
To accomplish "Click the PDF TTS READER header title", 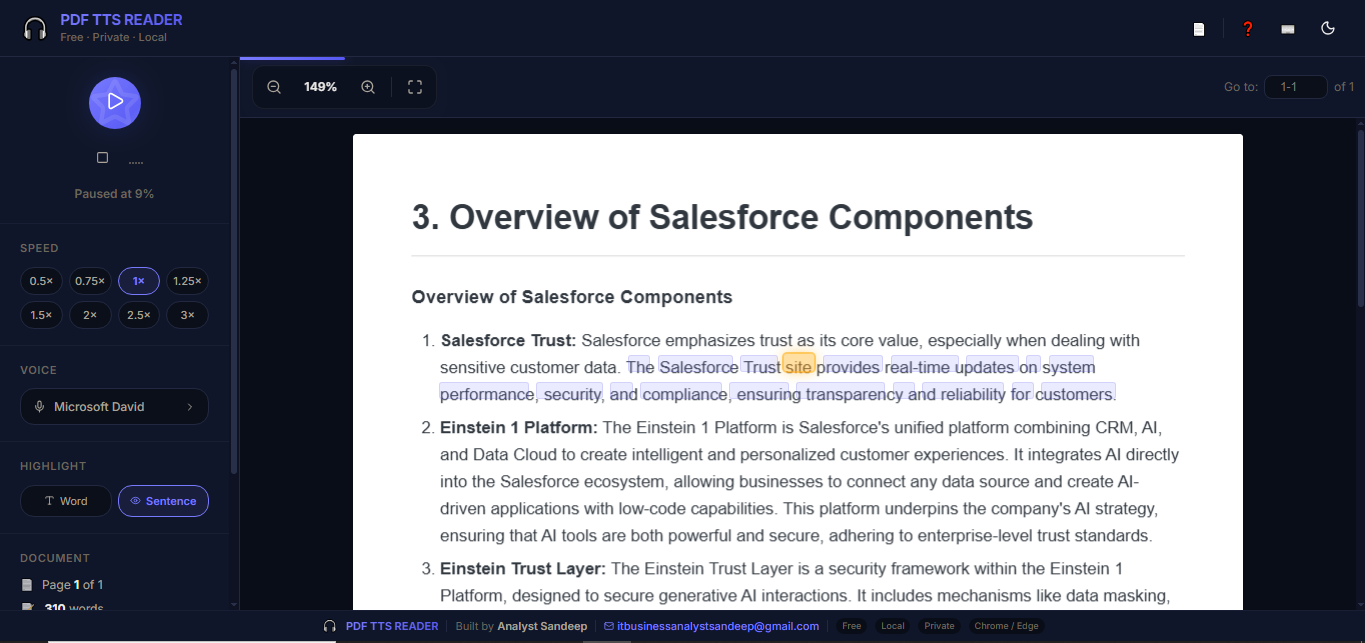I will point(121,20).
